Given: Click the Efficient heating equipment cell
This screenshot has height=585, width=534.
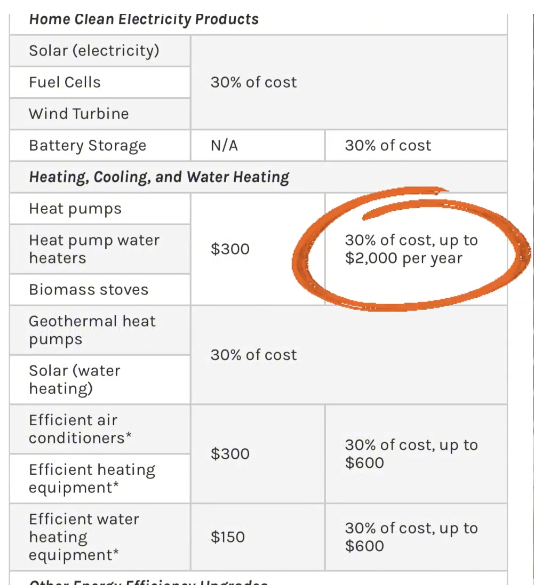Looking at the screenshot, I should click(x=100, y=479).
